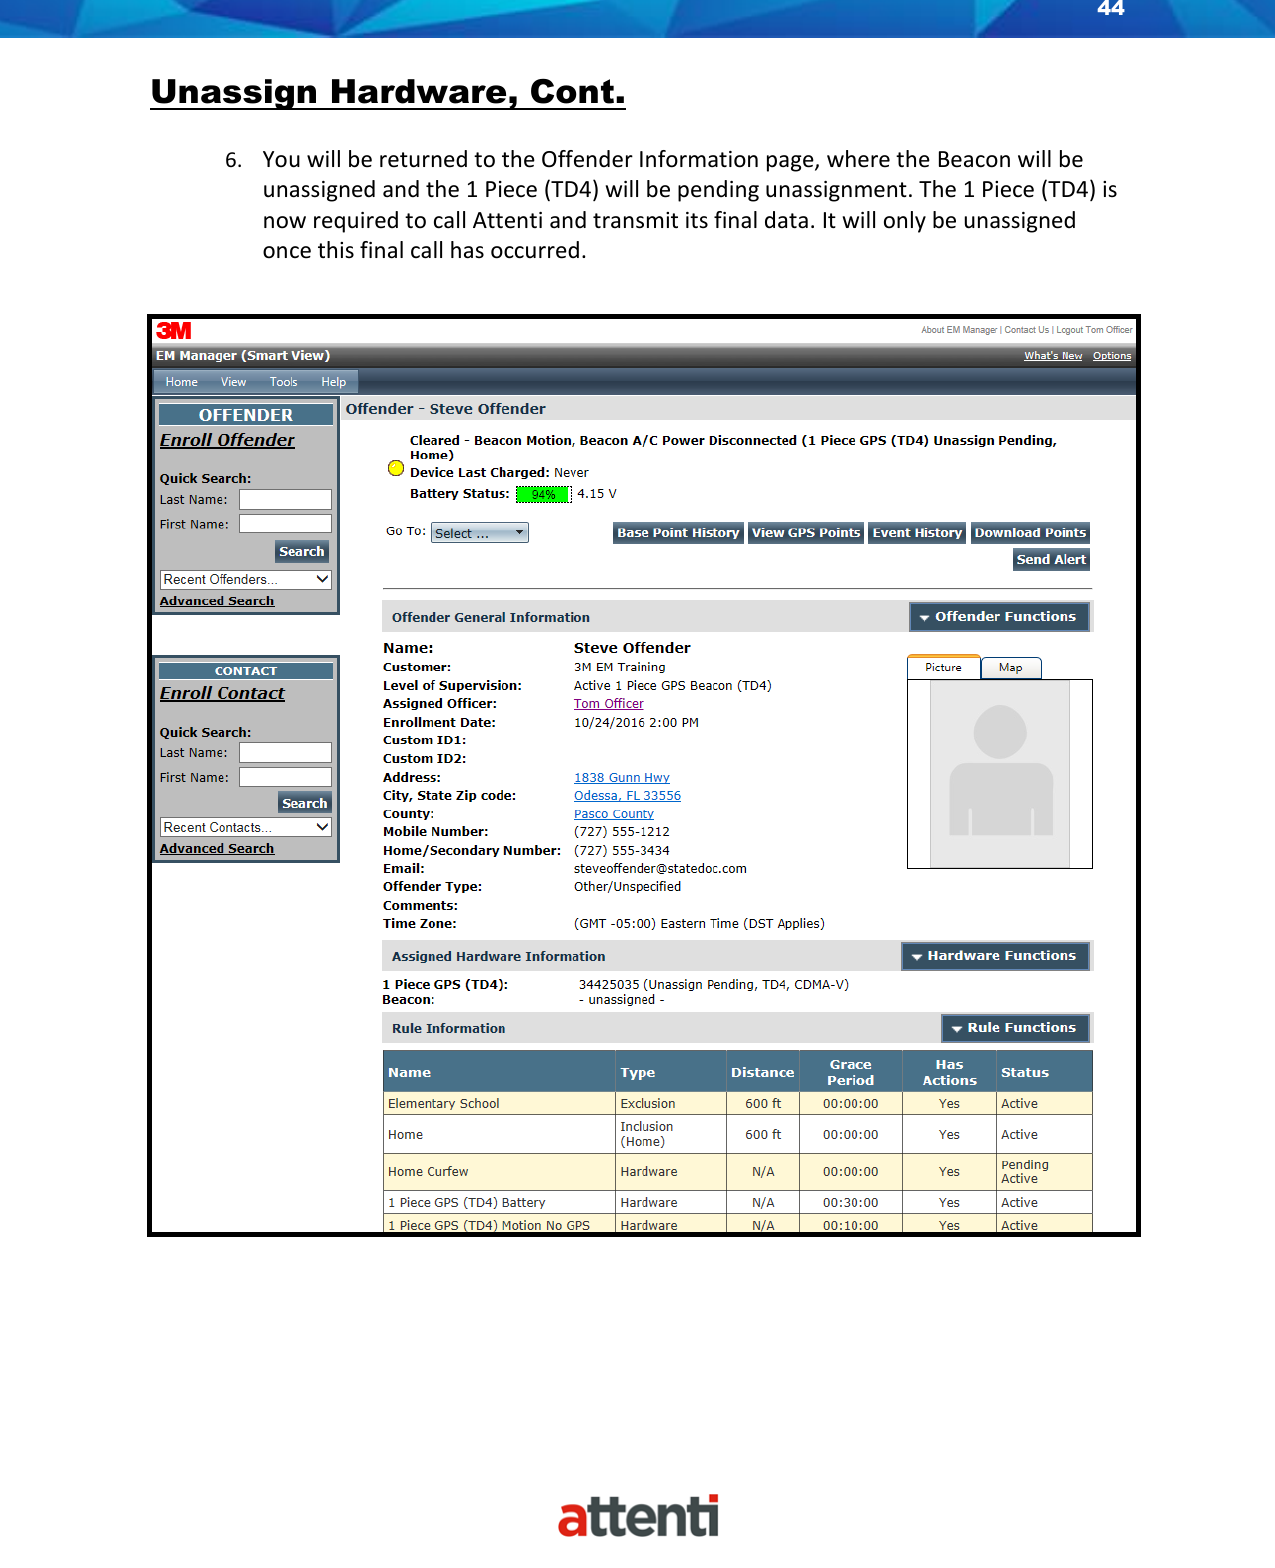Expand the Rule Functions menu
The image size is (1275, 1568).
pyautogui.click(x=1014, y=1028)
